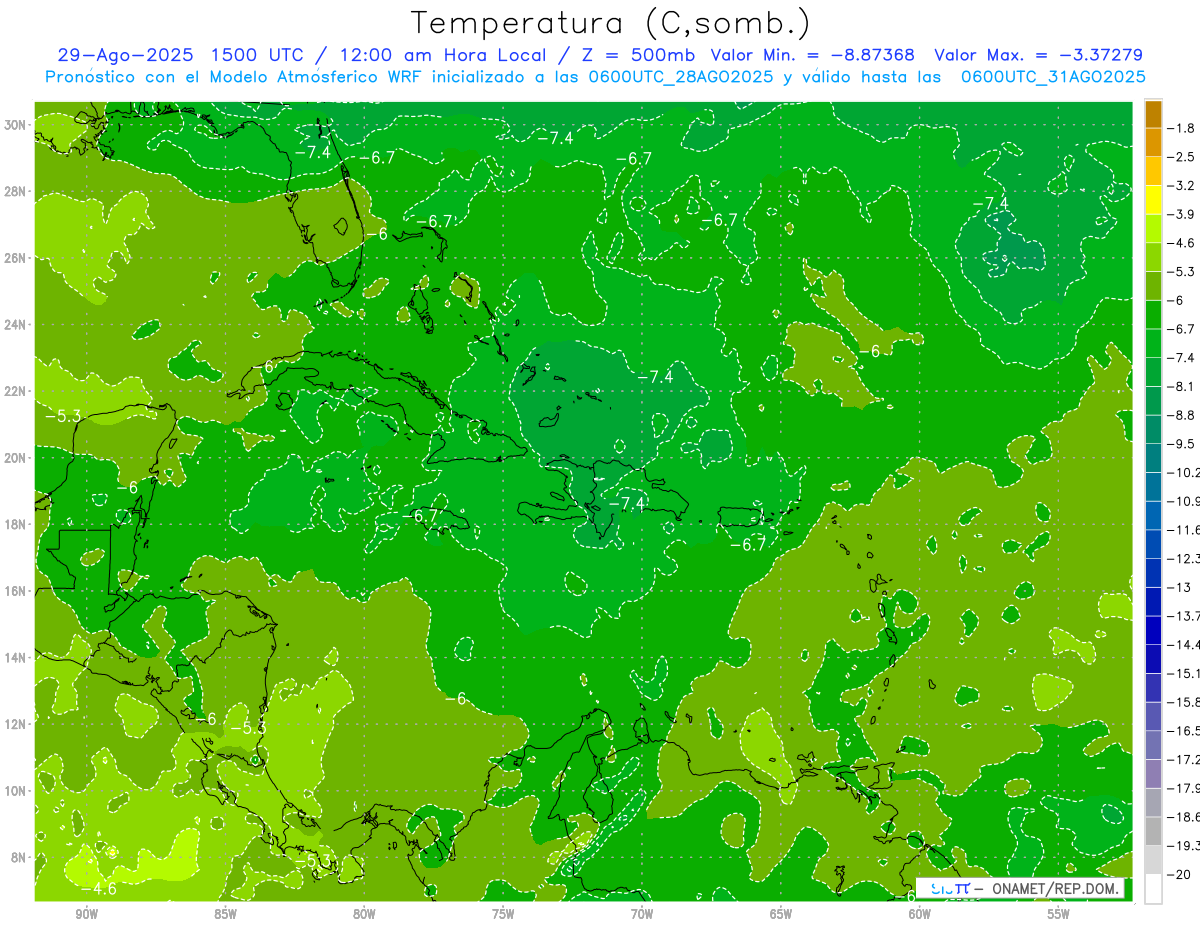Viewport: 1200px width, 927px height.
Task: Click the '0600UTC_31AGO2025' valid-until time
Action: point(1053,77)
